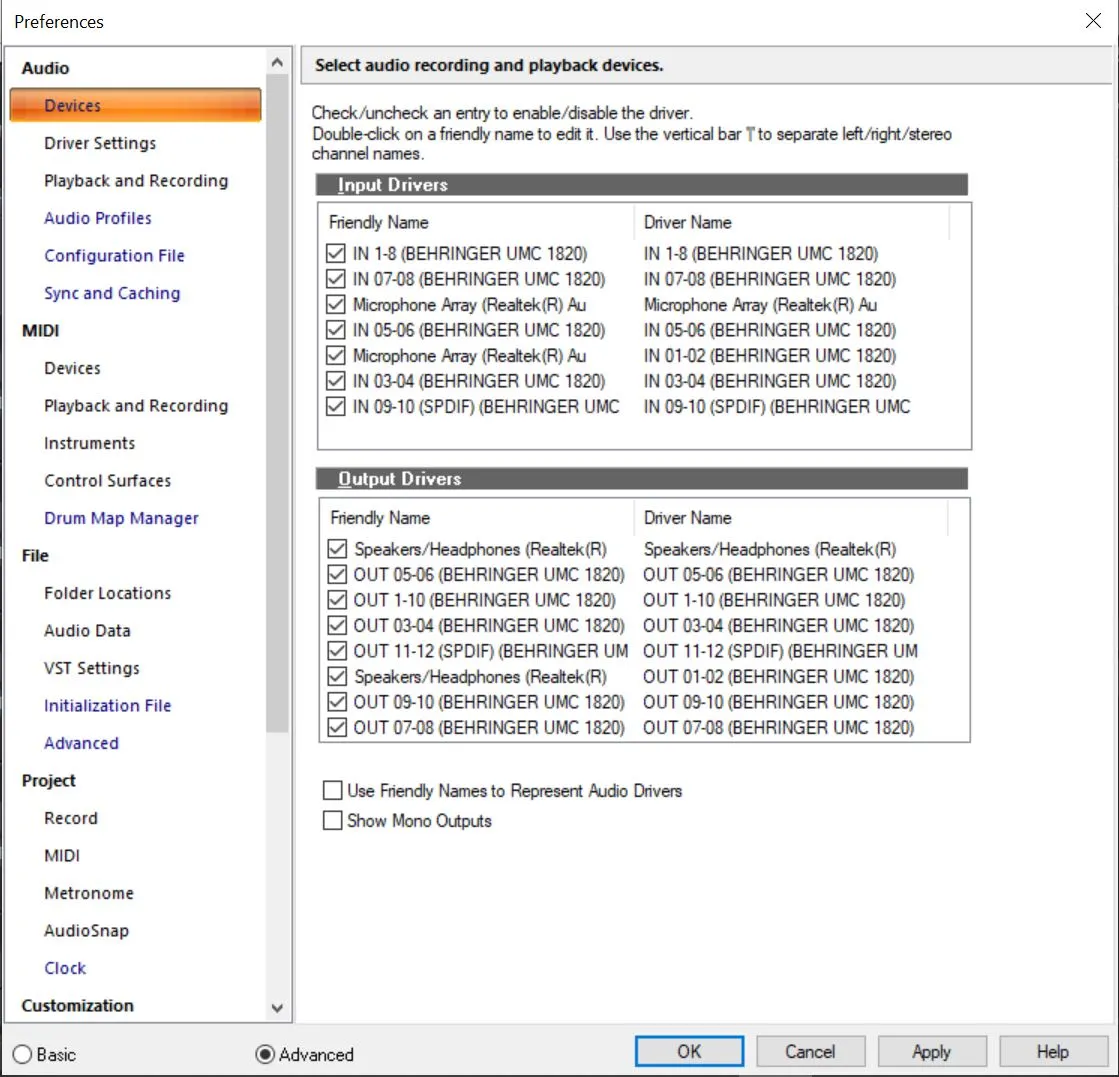Click the Help button
The width and height of the screenshot is (1119, 1077).
[1053, 1051]
